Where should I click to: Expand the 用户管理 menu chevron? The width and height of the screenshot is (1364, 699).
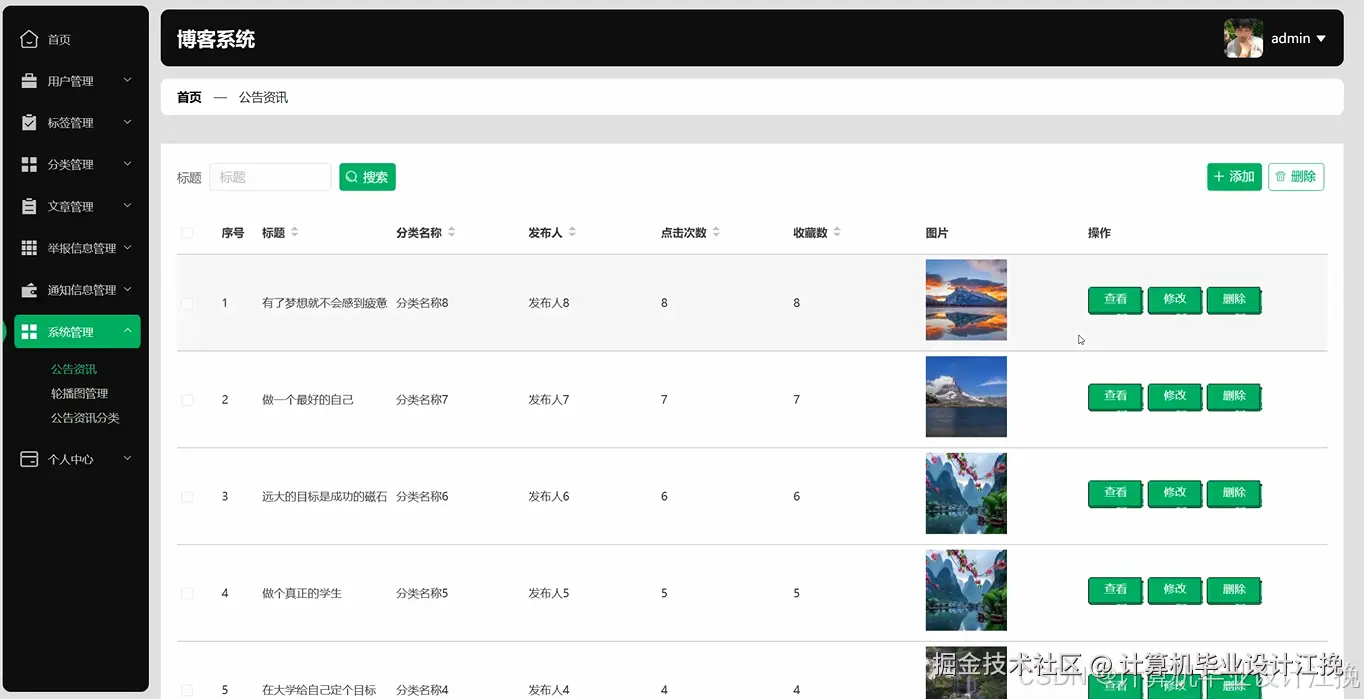(x=127, y=80)
